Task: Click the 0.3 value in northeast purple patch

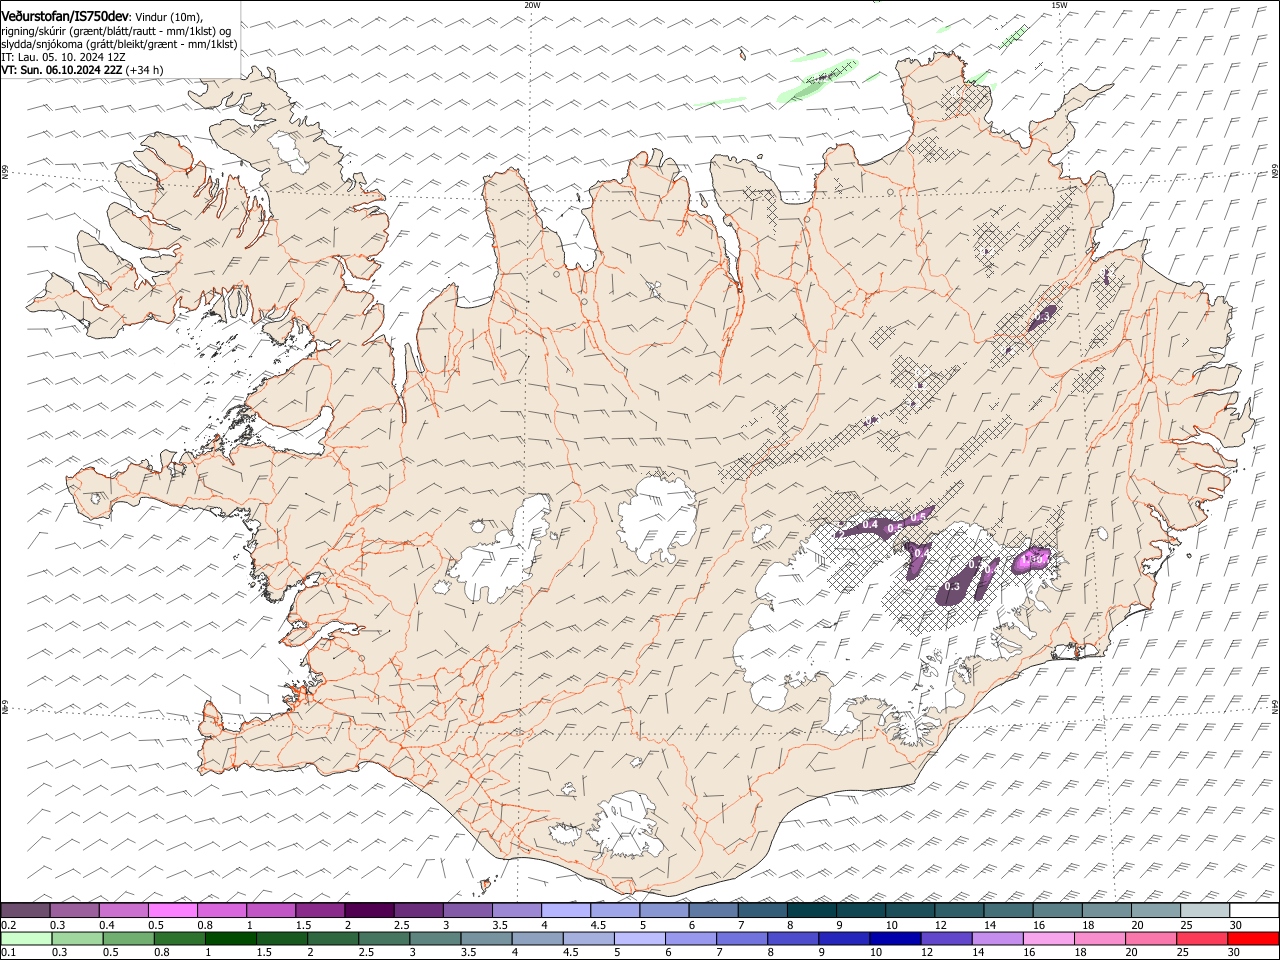Action: tap(1043, 316)
